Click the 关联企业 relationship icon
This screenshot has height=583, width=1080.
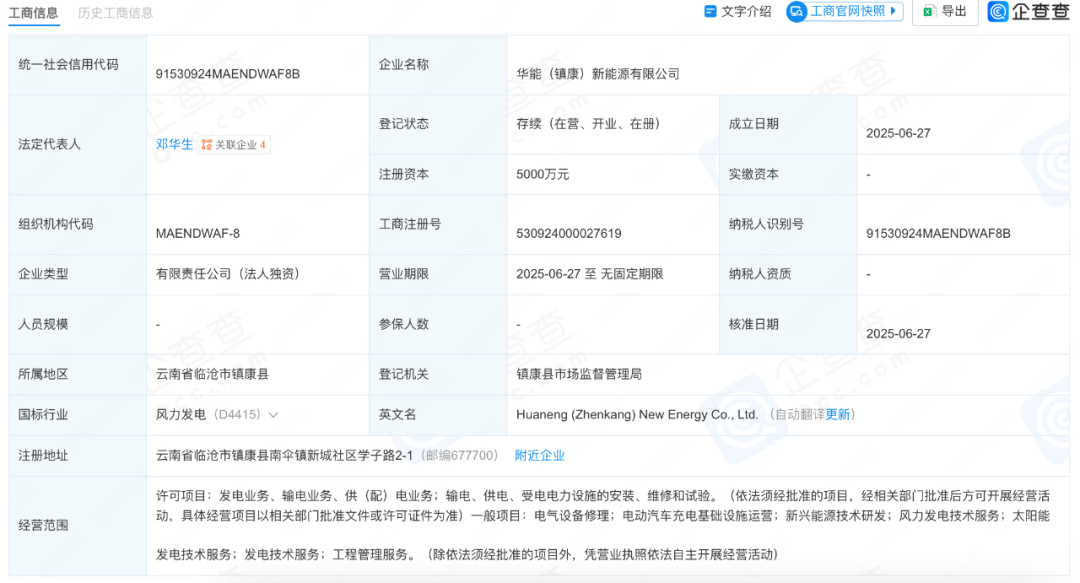pyautogui.click(x=207, y=145)
